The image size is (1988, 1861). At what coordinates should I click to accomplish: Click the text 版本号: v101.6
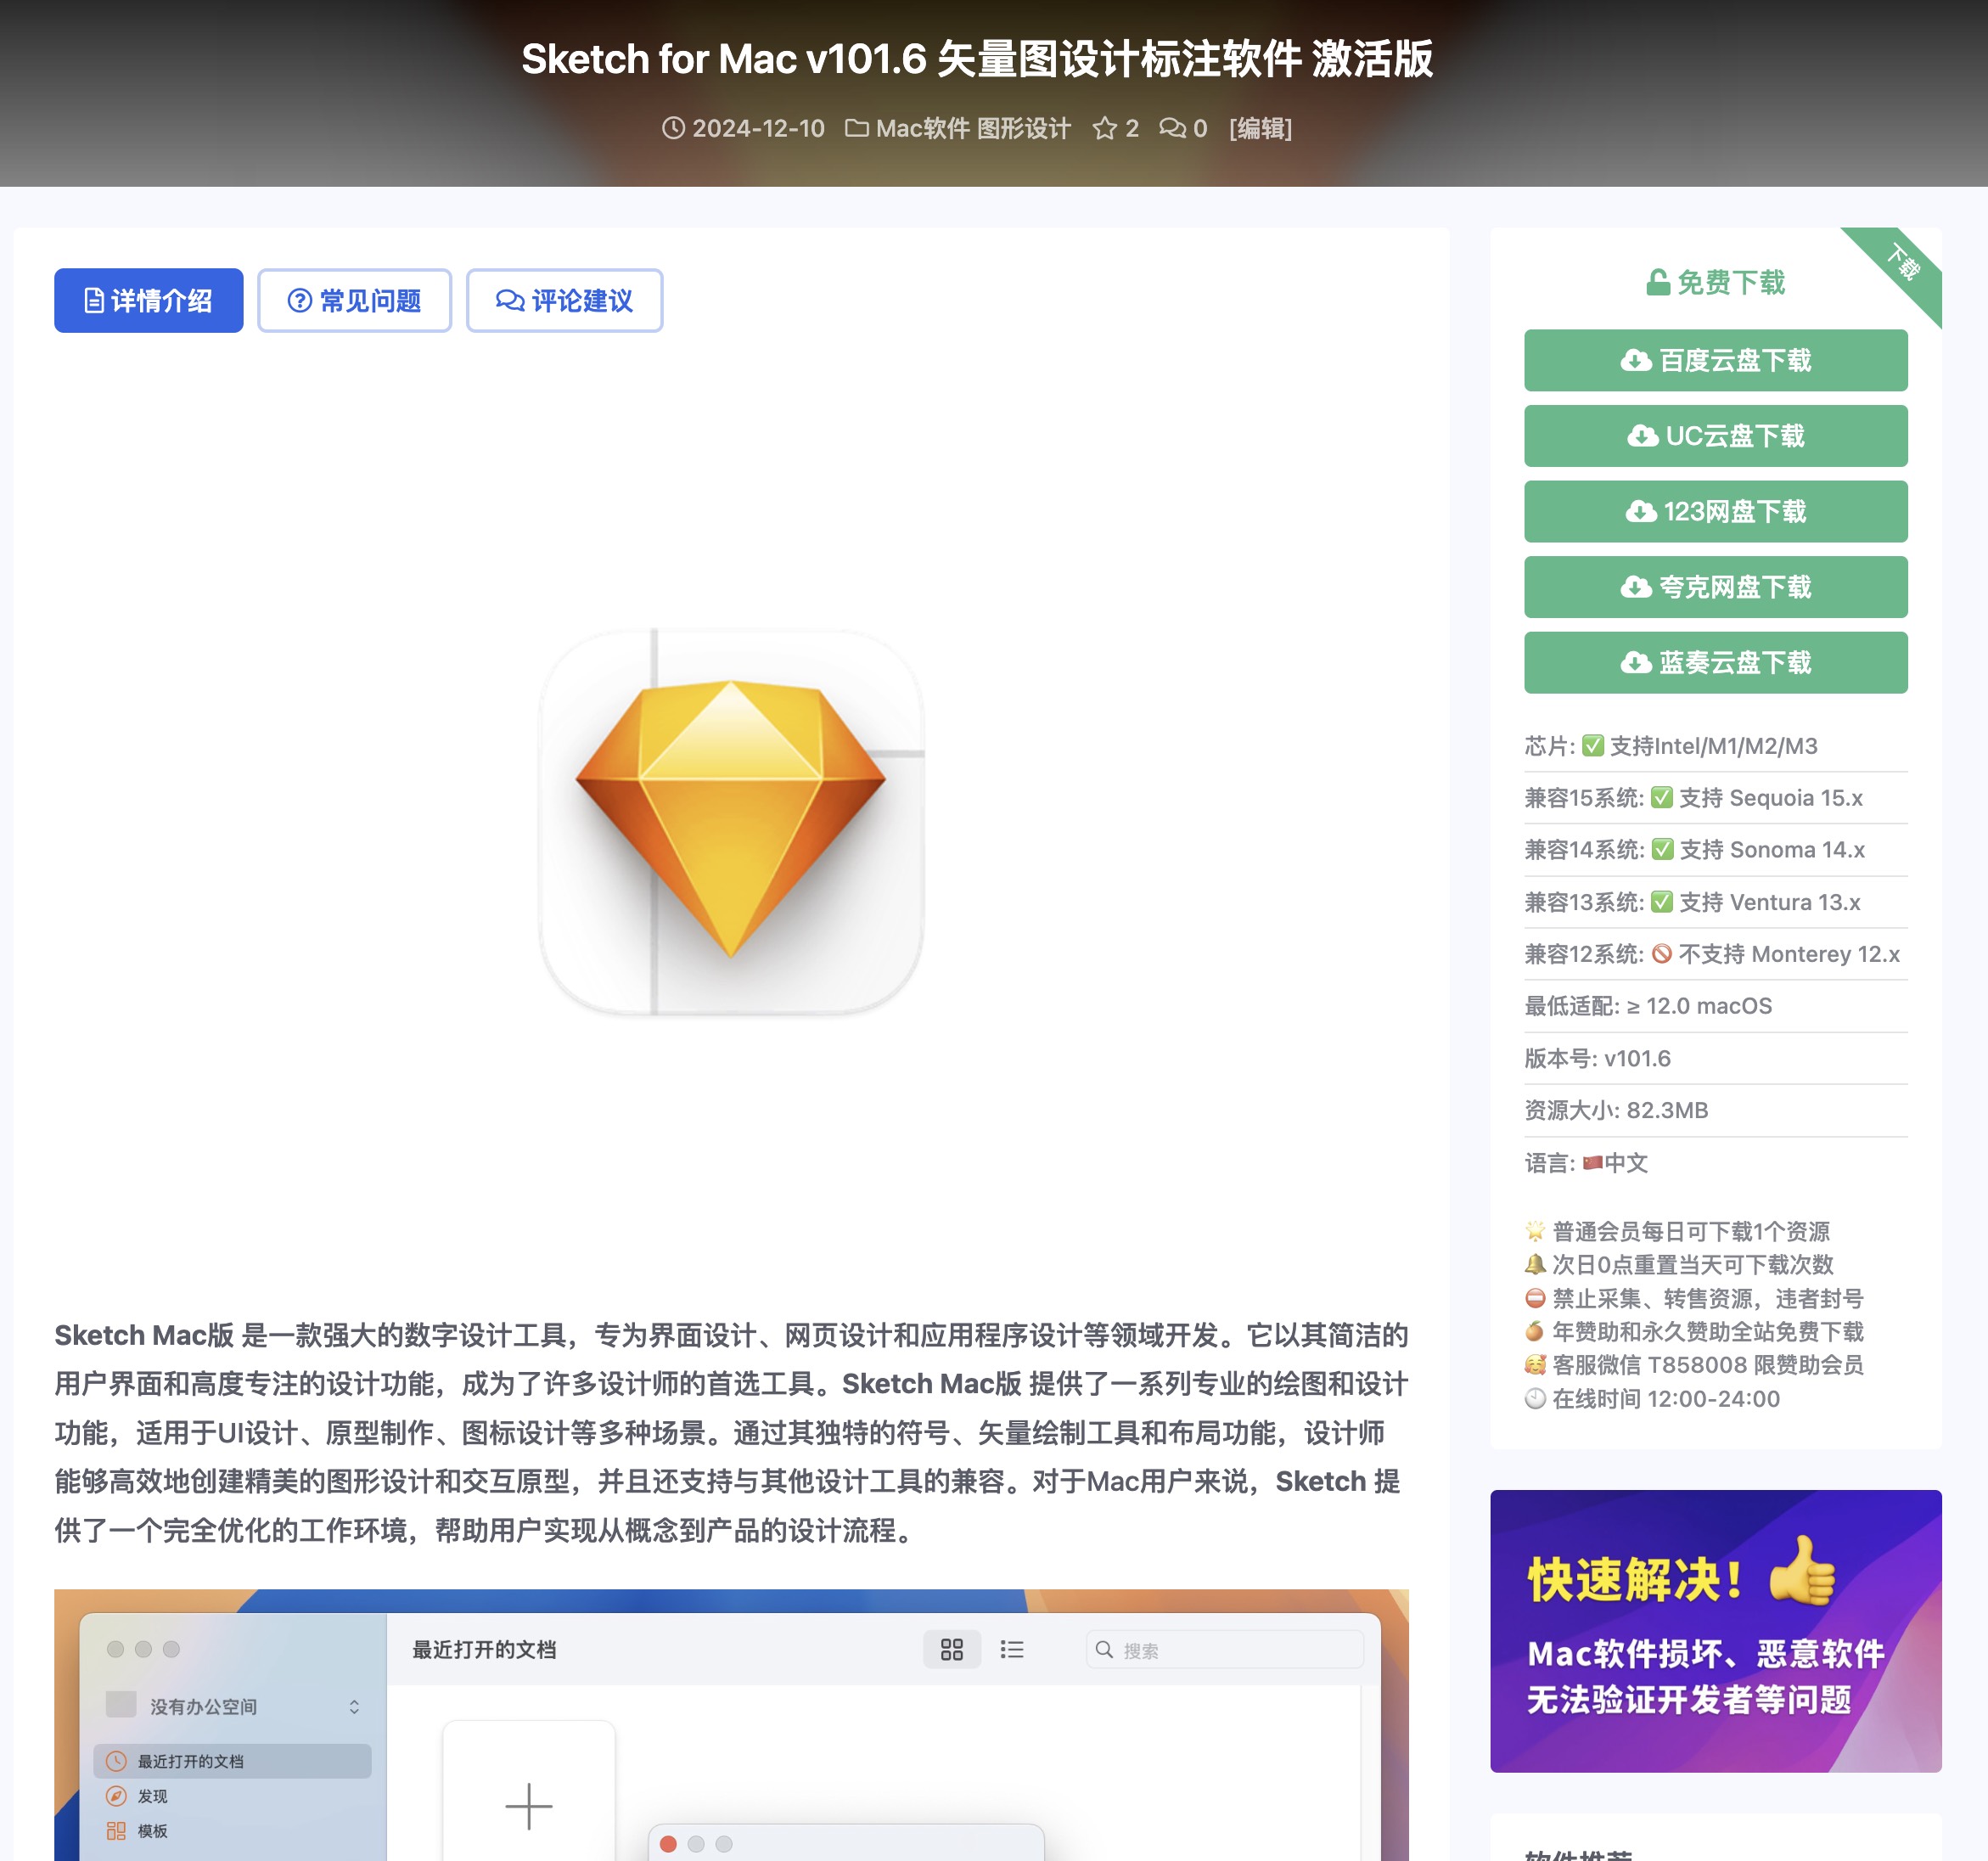[1597, 1058]
